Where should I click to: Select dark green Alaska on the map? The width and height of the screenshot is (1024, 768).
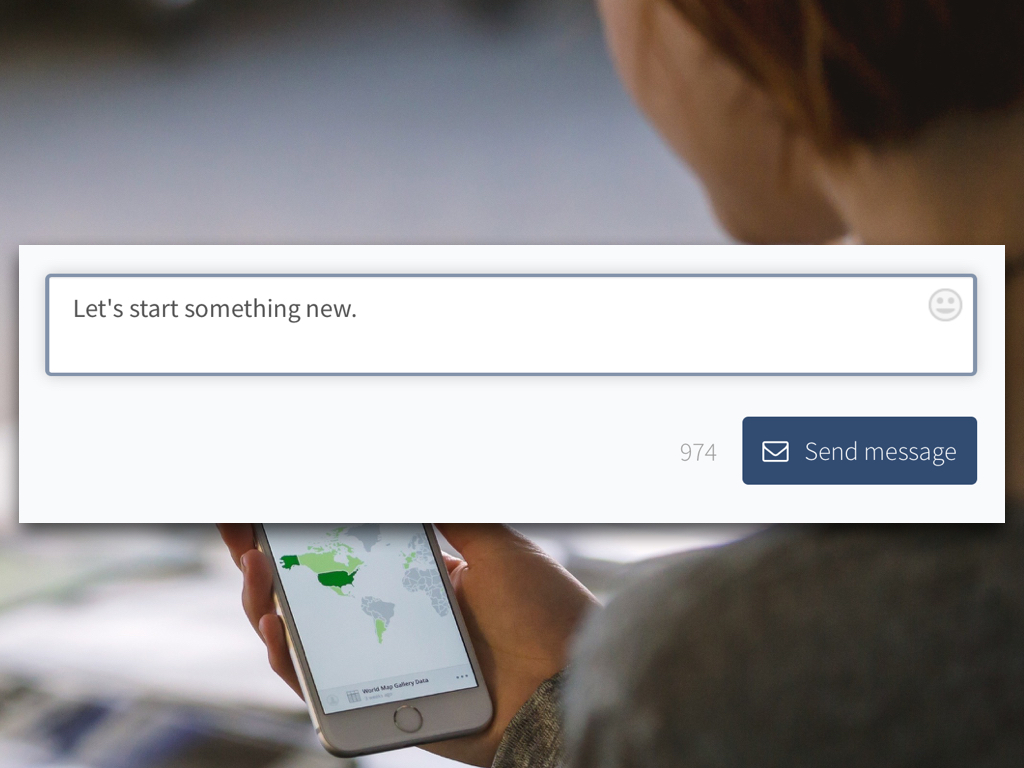[x=289, y=561]
